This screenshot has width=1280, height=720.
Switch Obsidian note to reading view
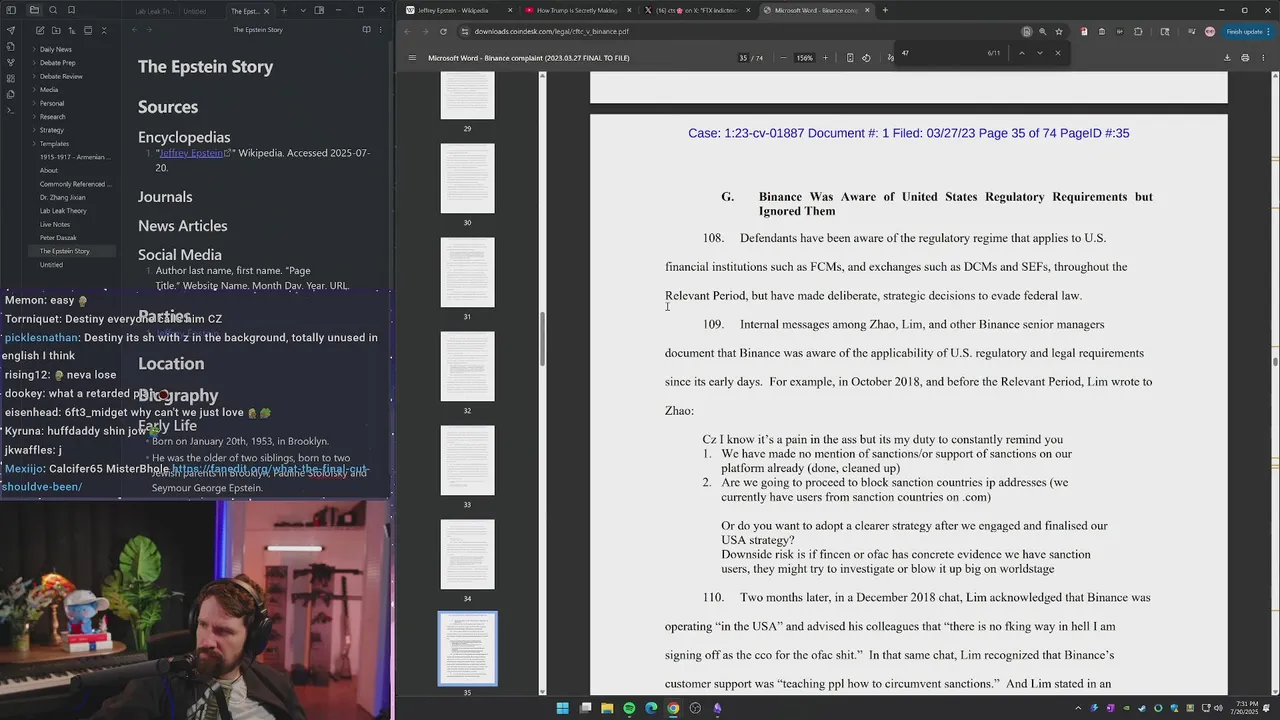366,30
